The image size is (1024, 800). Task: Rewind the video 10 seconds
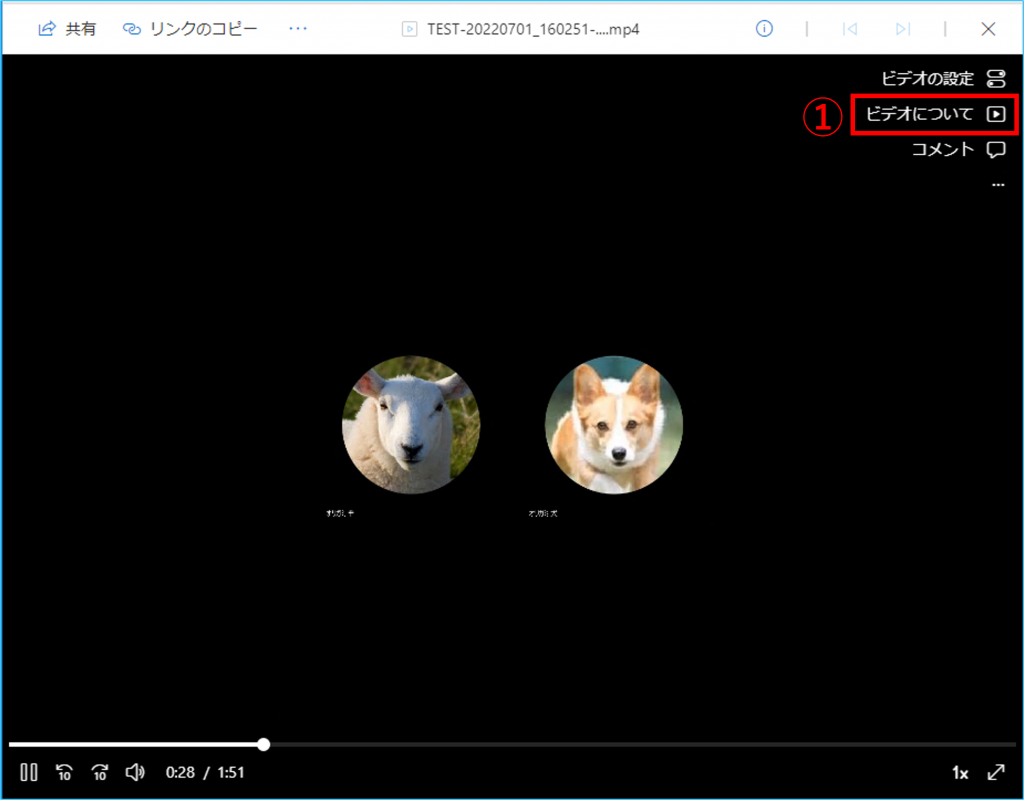click(64, 772)
